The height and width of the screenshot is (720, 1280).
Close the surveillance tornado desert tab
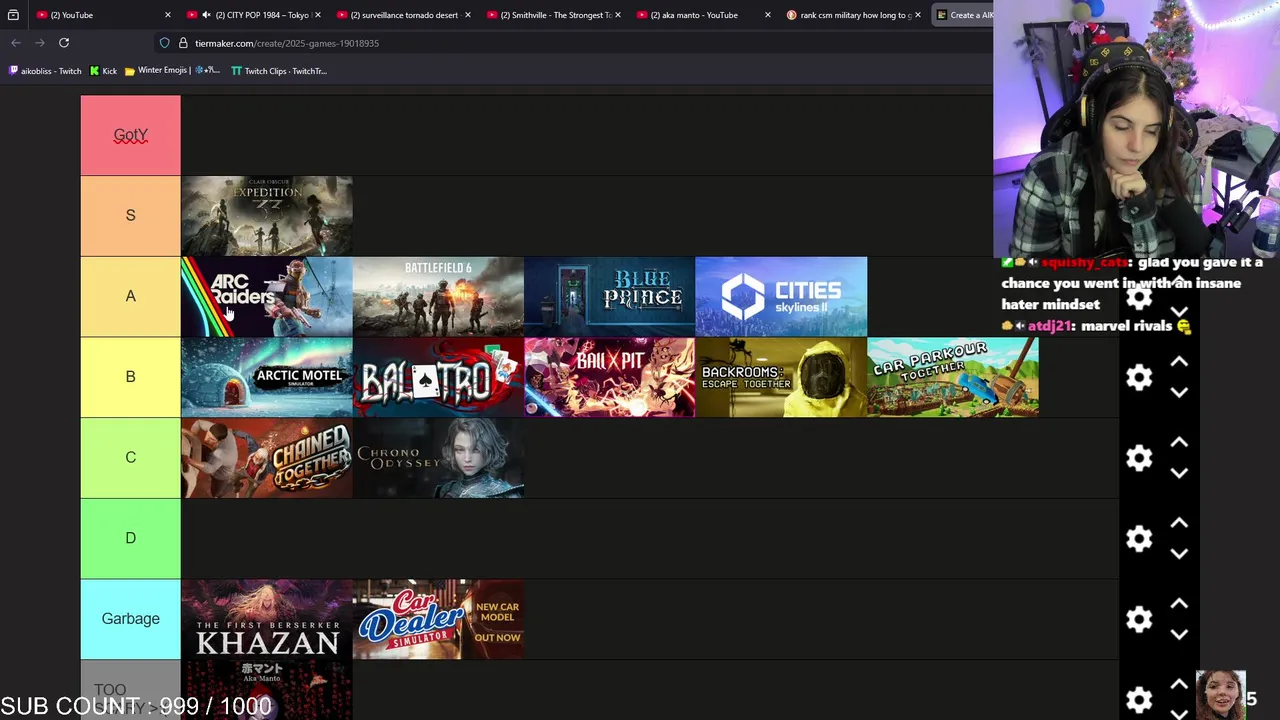tap(467, 15)
